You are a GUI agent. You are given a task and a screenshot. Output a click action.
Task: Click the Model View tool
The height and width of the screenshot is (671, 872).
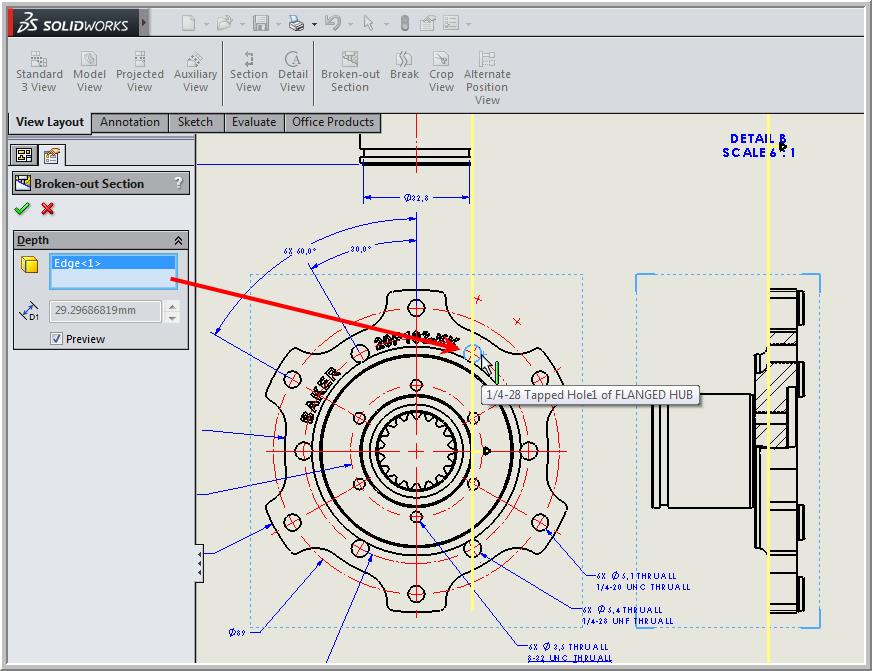click(89, 72)
